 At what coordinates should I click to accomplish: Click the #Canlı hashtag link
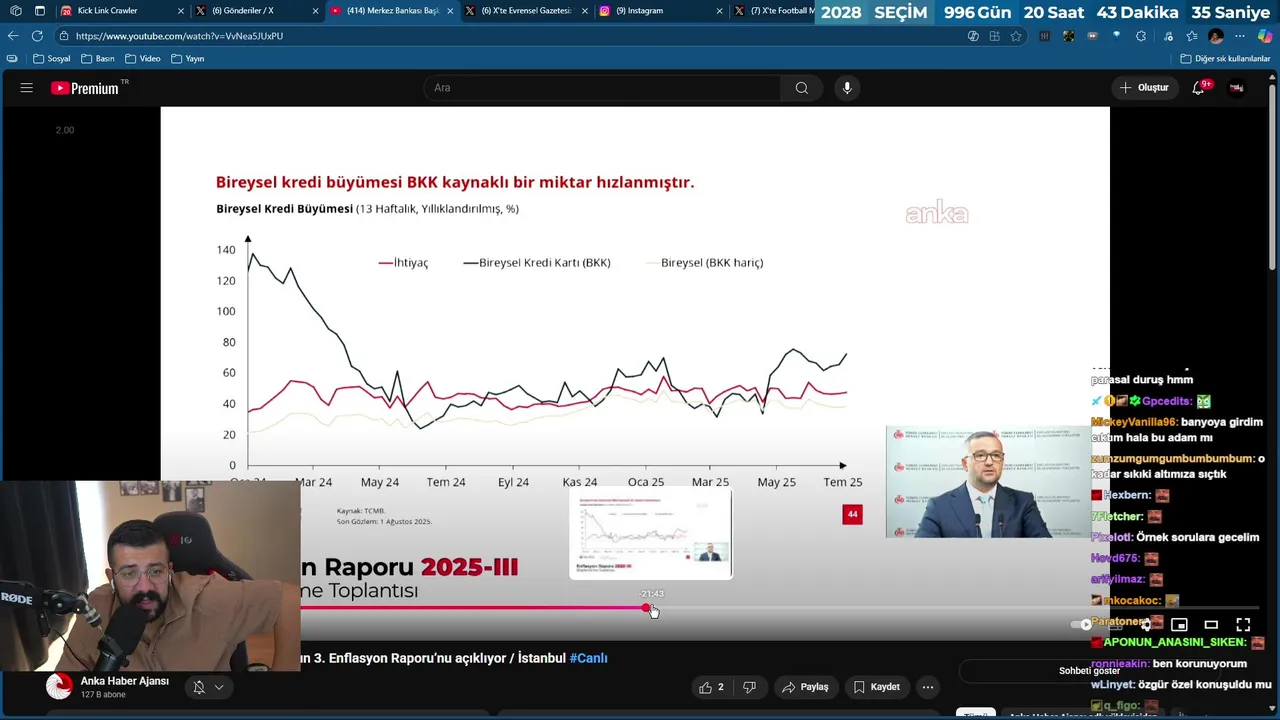pyautogui.click(x=588, y=658)
